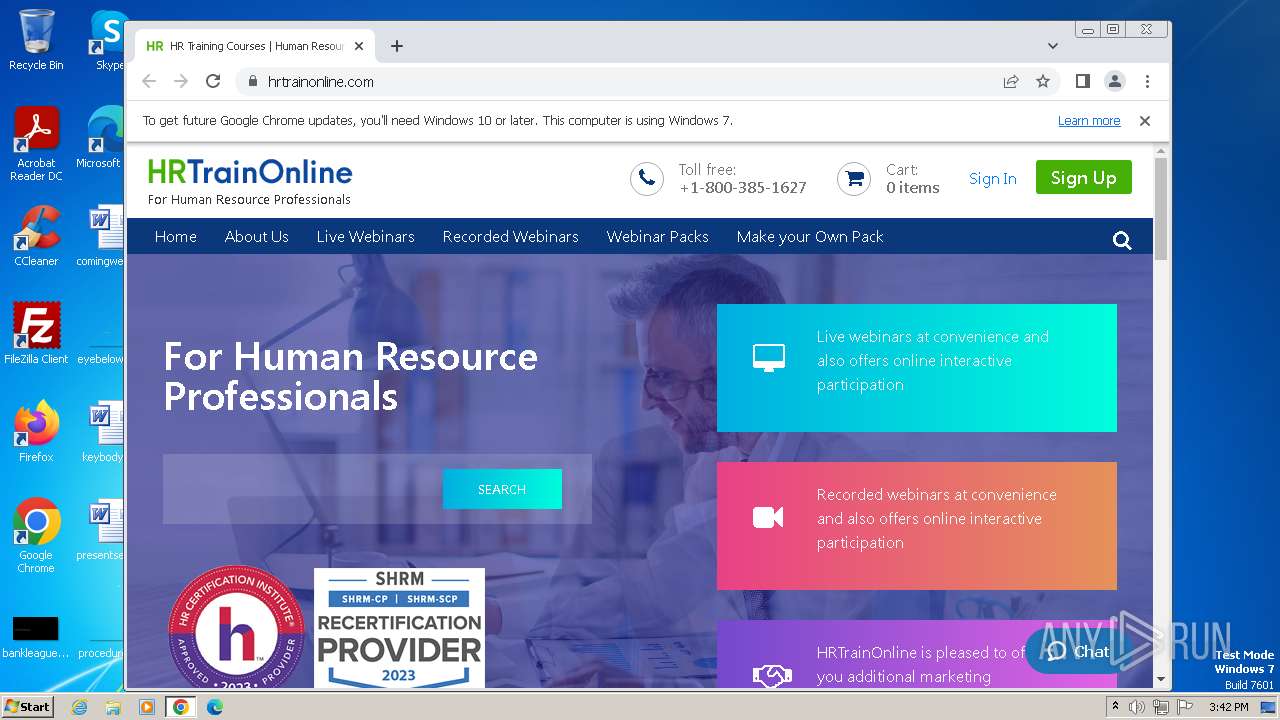Open Chrome profile avatar
The height and width of the screenshot is (720, 1280).
(1114, 82)
